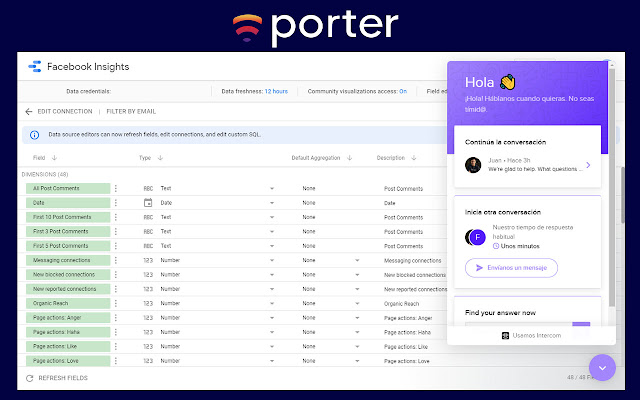640x400 pixels.
Task: Open aggregation dropdown for Messaging connections
Action: tap(357, 260)
